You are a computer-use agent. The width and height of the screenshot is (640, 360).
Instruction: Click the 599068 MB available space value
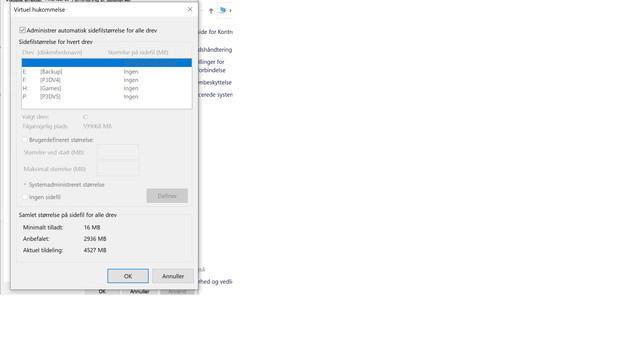tap(97, 126)
